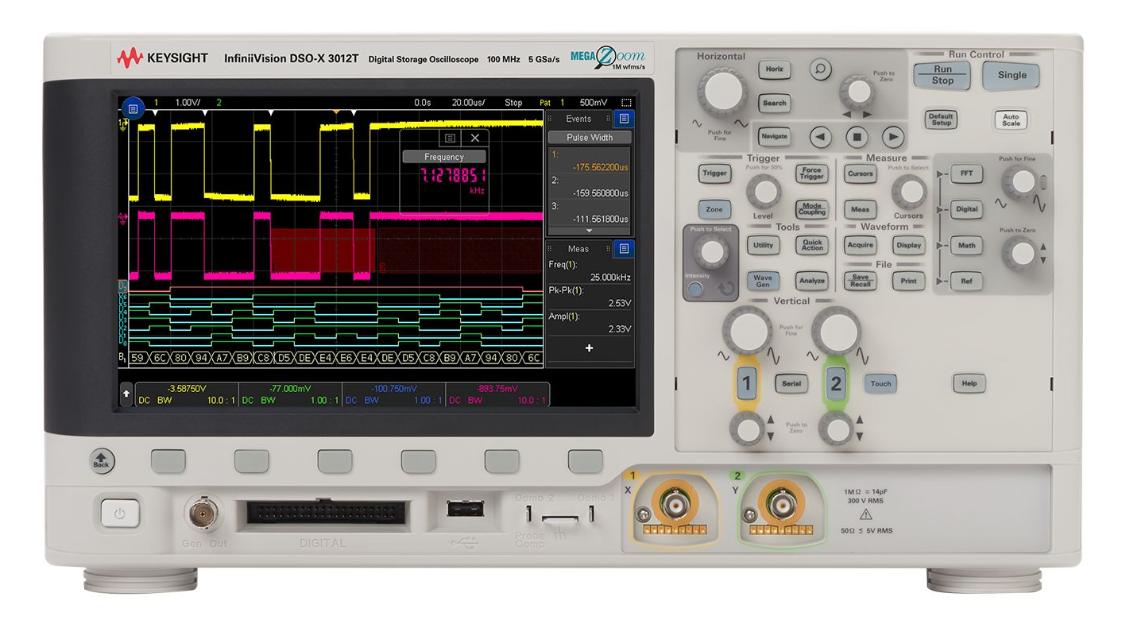Click the Horiz button
Screen dimensions: 1143x644
(x=774, y=69)
